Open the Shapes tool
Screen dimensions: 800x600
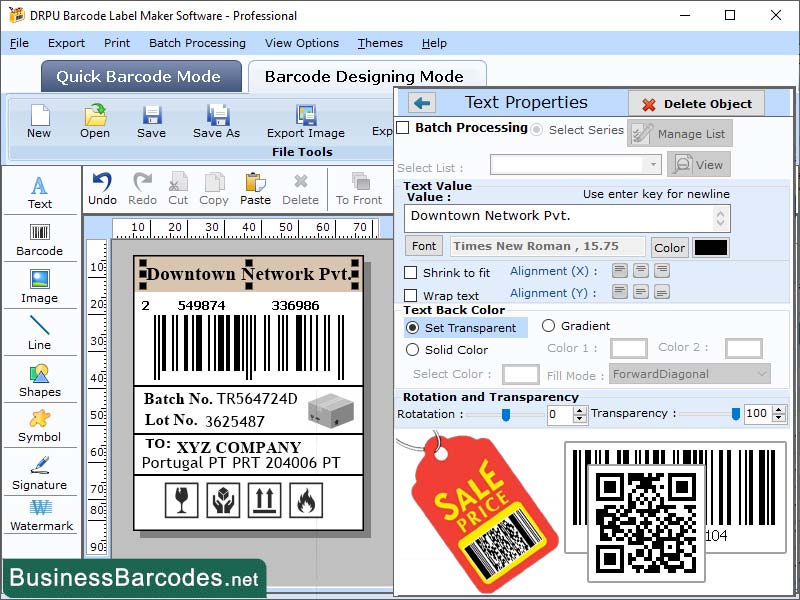(40, 380)
